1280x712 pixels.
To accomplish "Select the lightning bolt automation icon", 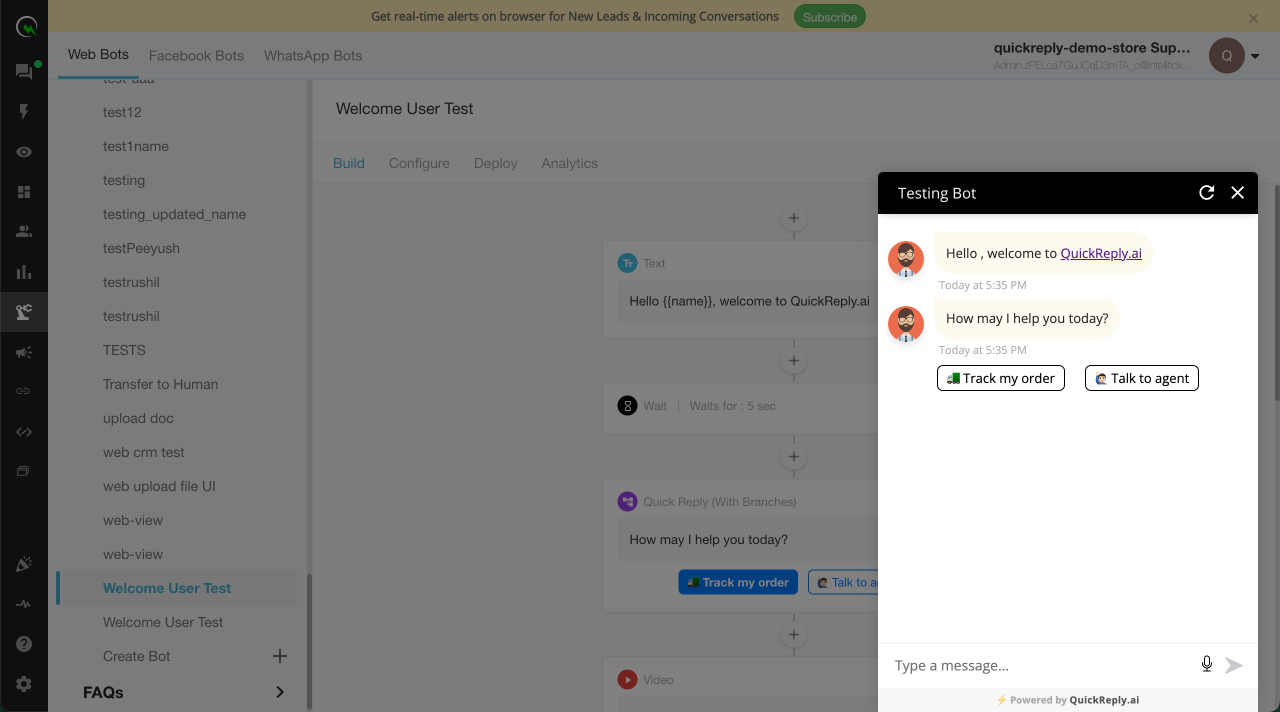I will coord(24,112).
